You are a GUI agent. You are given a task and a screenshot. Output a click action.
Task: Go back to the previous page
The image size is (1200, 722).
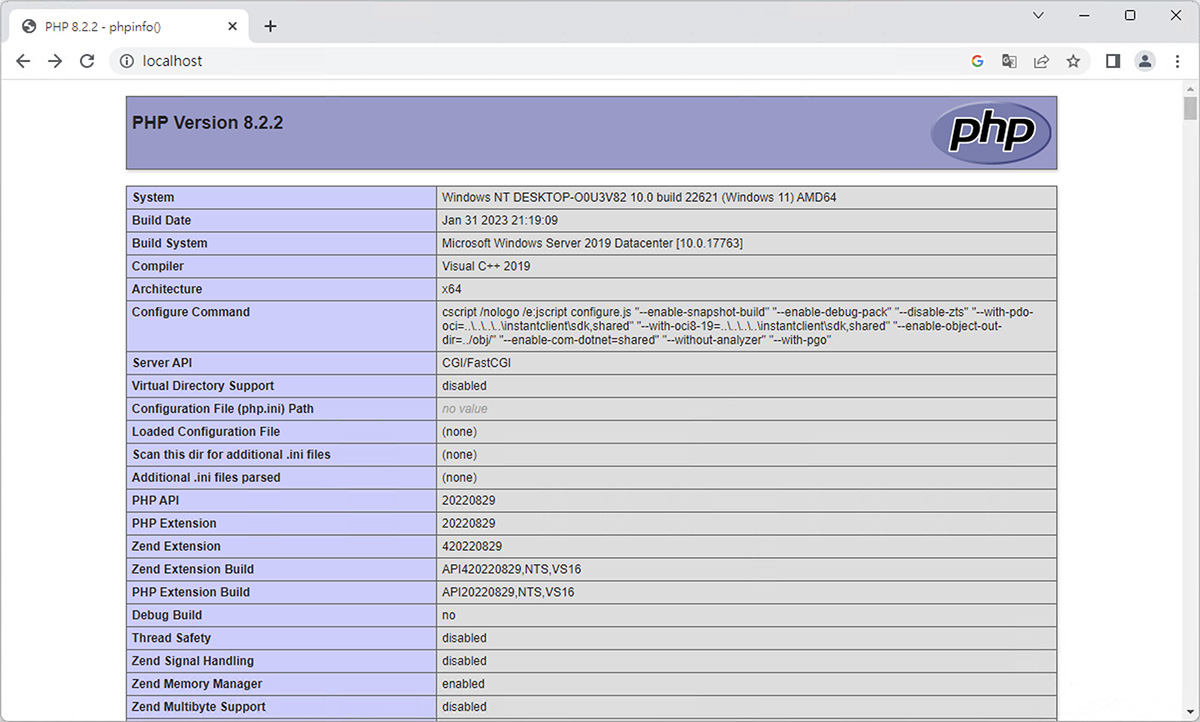(x=23, y=61)
